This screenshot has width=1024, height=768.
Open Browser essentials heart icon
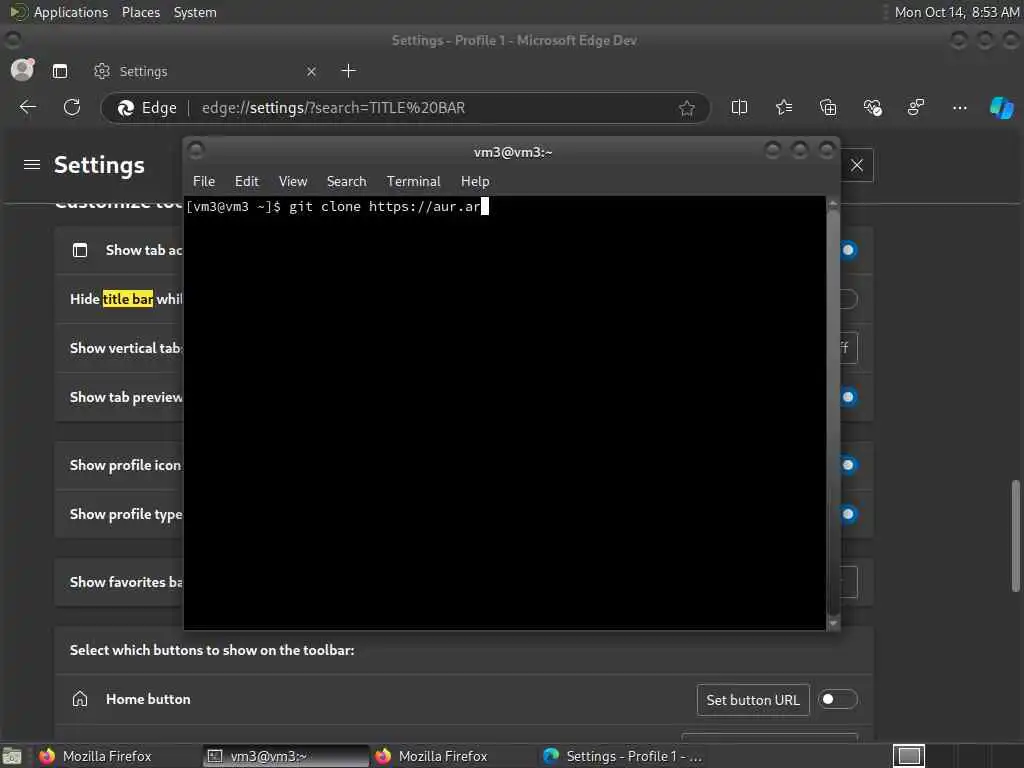pos(872,107)
